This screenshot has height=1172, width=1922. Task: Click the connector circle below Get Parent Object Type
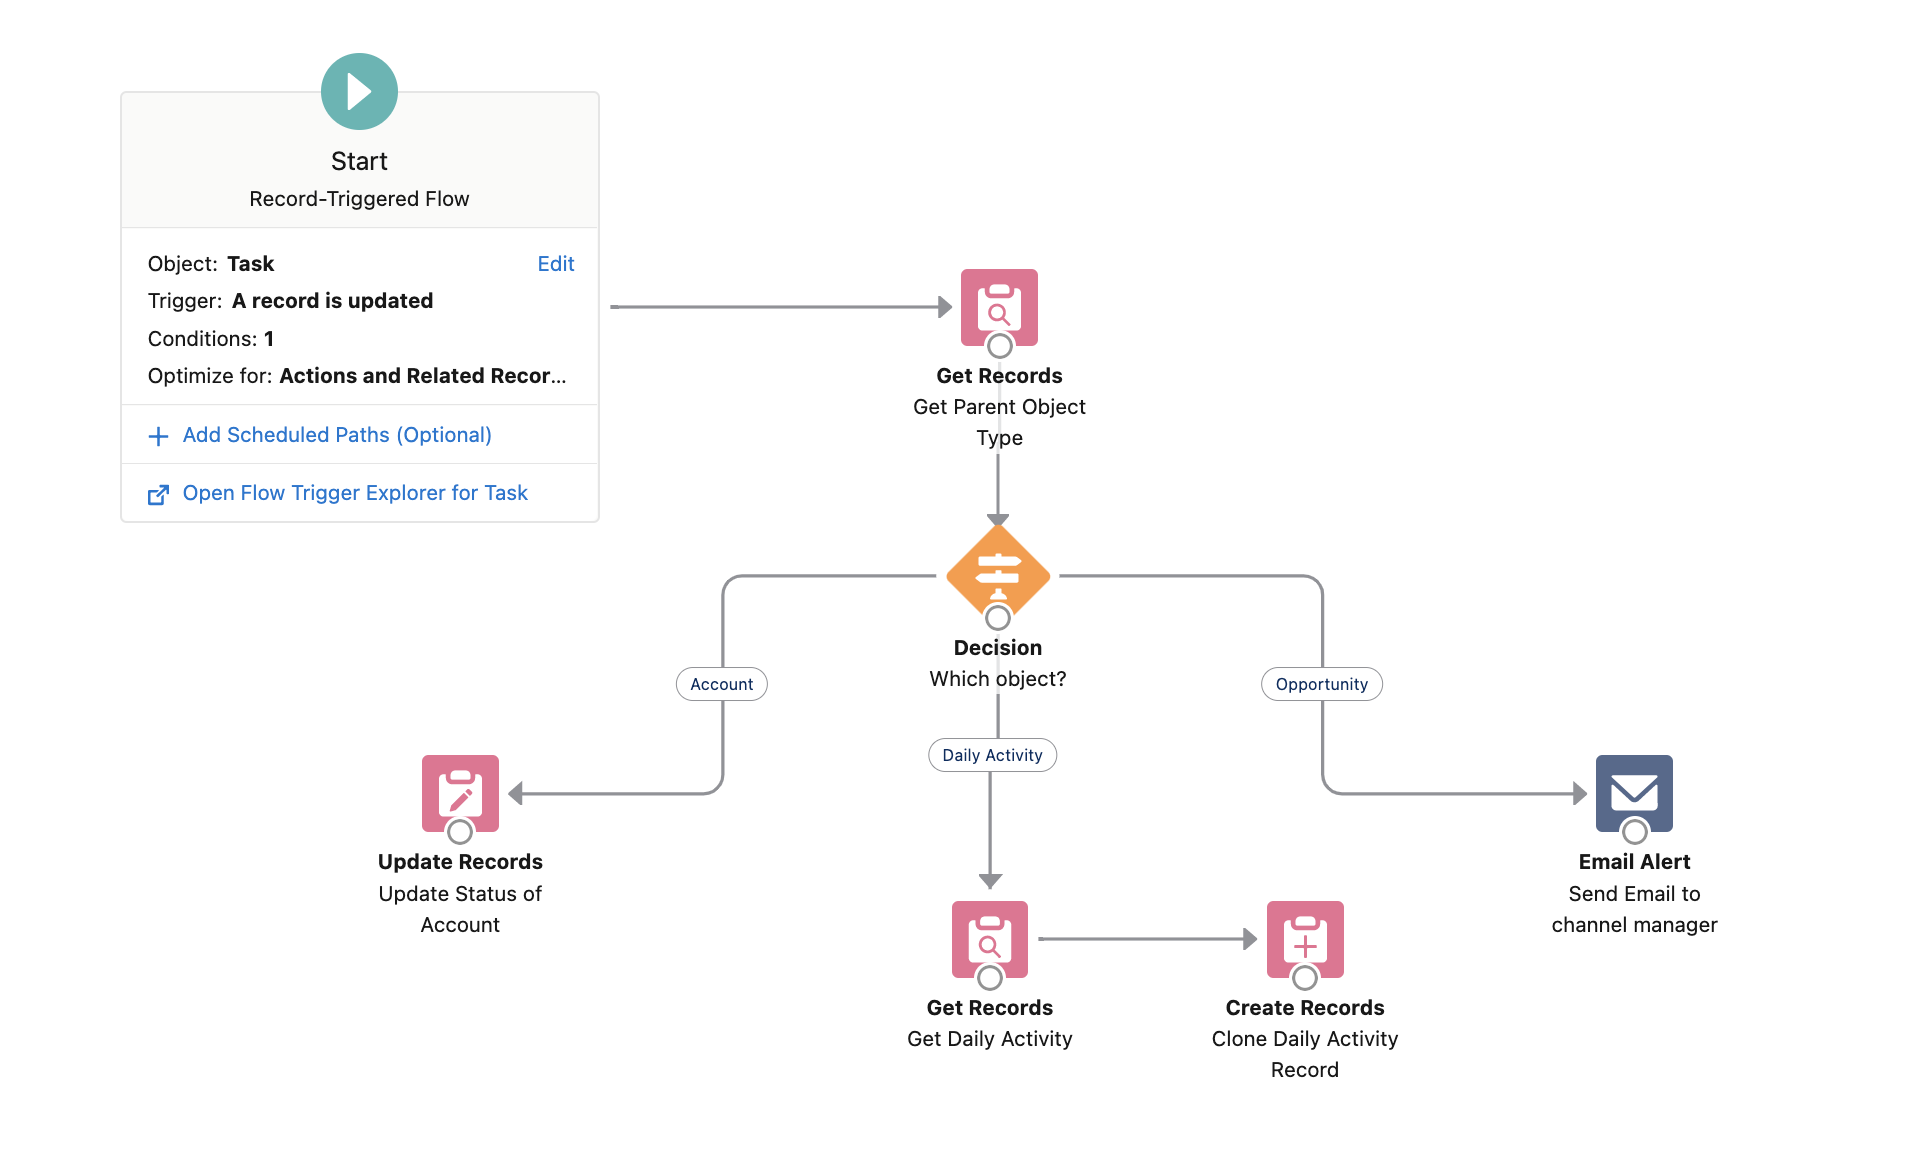point(998,347)
